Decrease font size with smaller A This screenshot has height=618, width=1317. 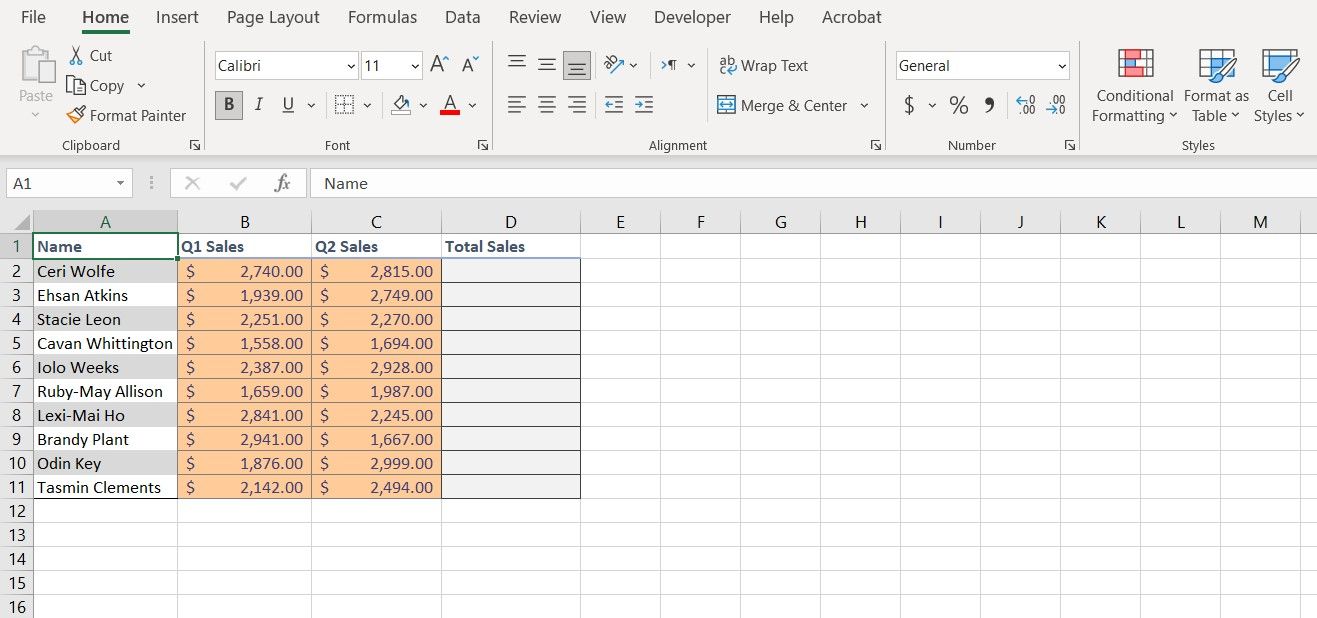click(470, 65)
